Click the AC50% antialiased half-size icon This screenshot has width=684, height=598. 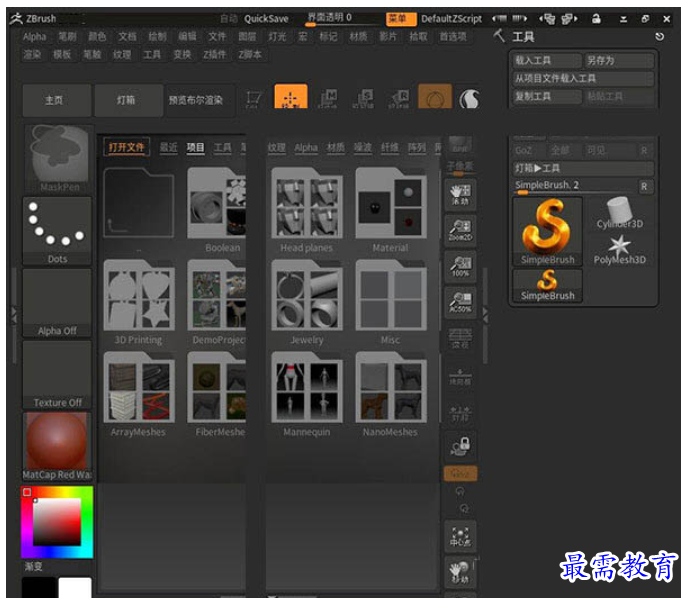tap(460, 302)
